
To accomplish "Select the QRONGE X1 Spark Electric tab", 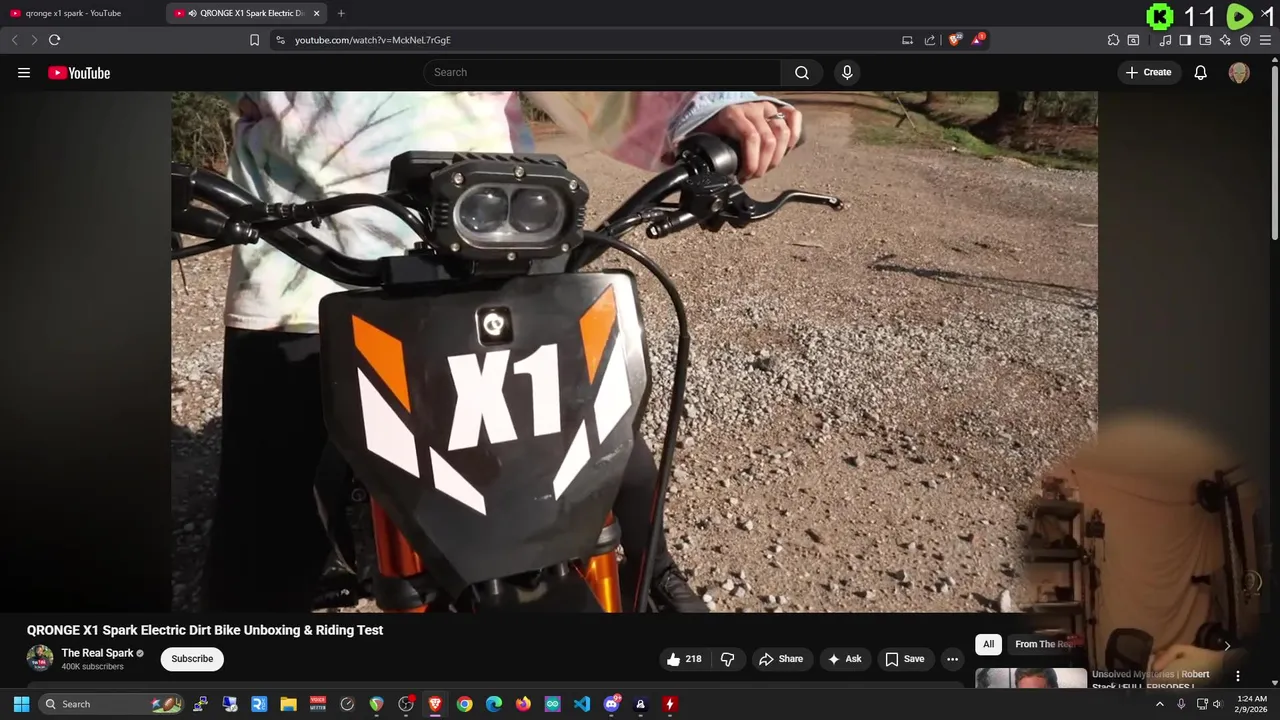I will pyautogui.click(x=247, y=13).
